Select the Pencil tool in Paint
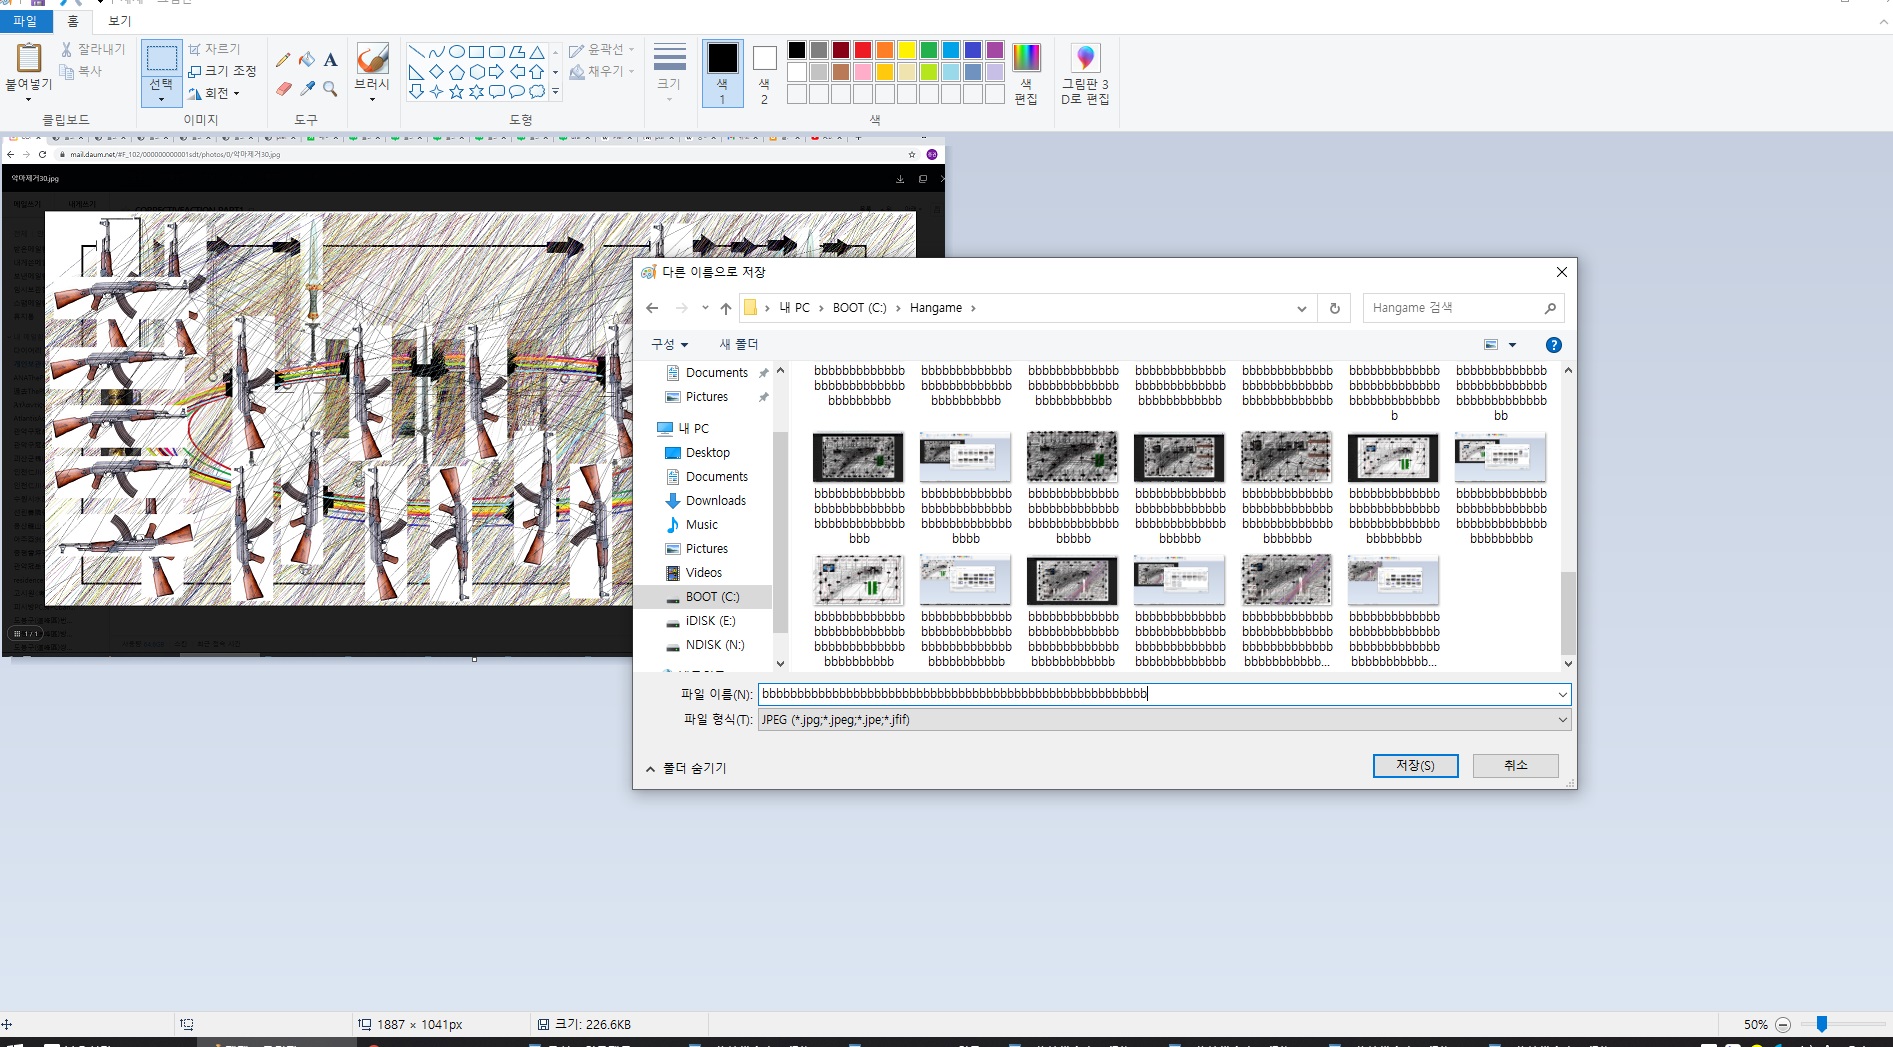Image resolution: width=1893 pixels, height=1047 pixels. click(x=284, y=60)
